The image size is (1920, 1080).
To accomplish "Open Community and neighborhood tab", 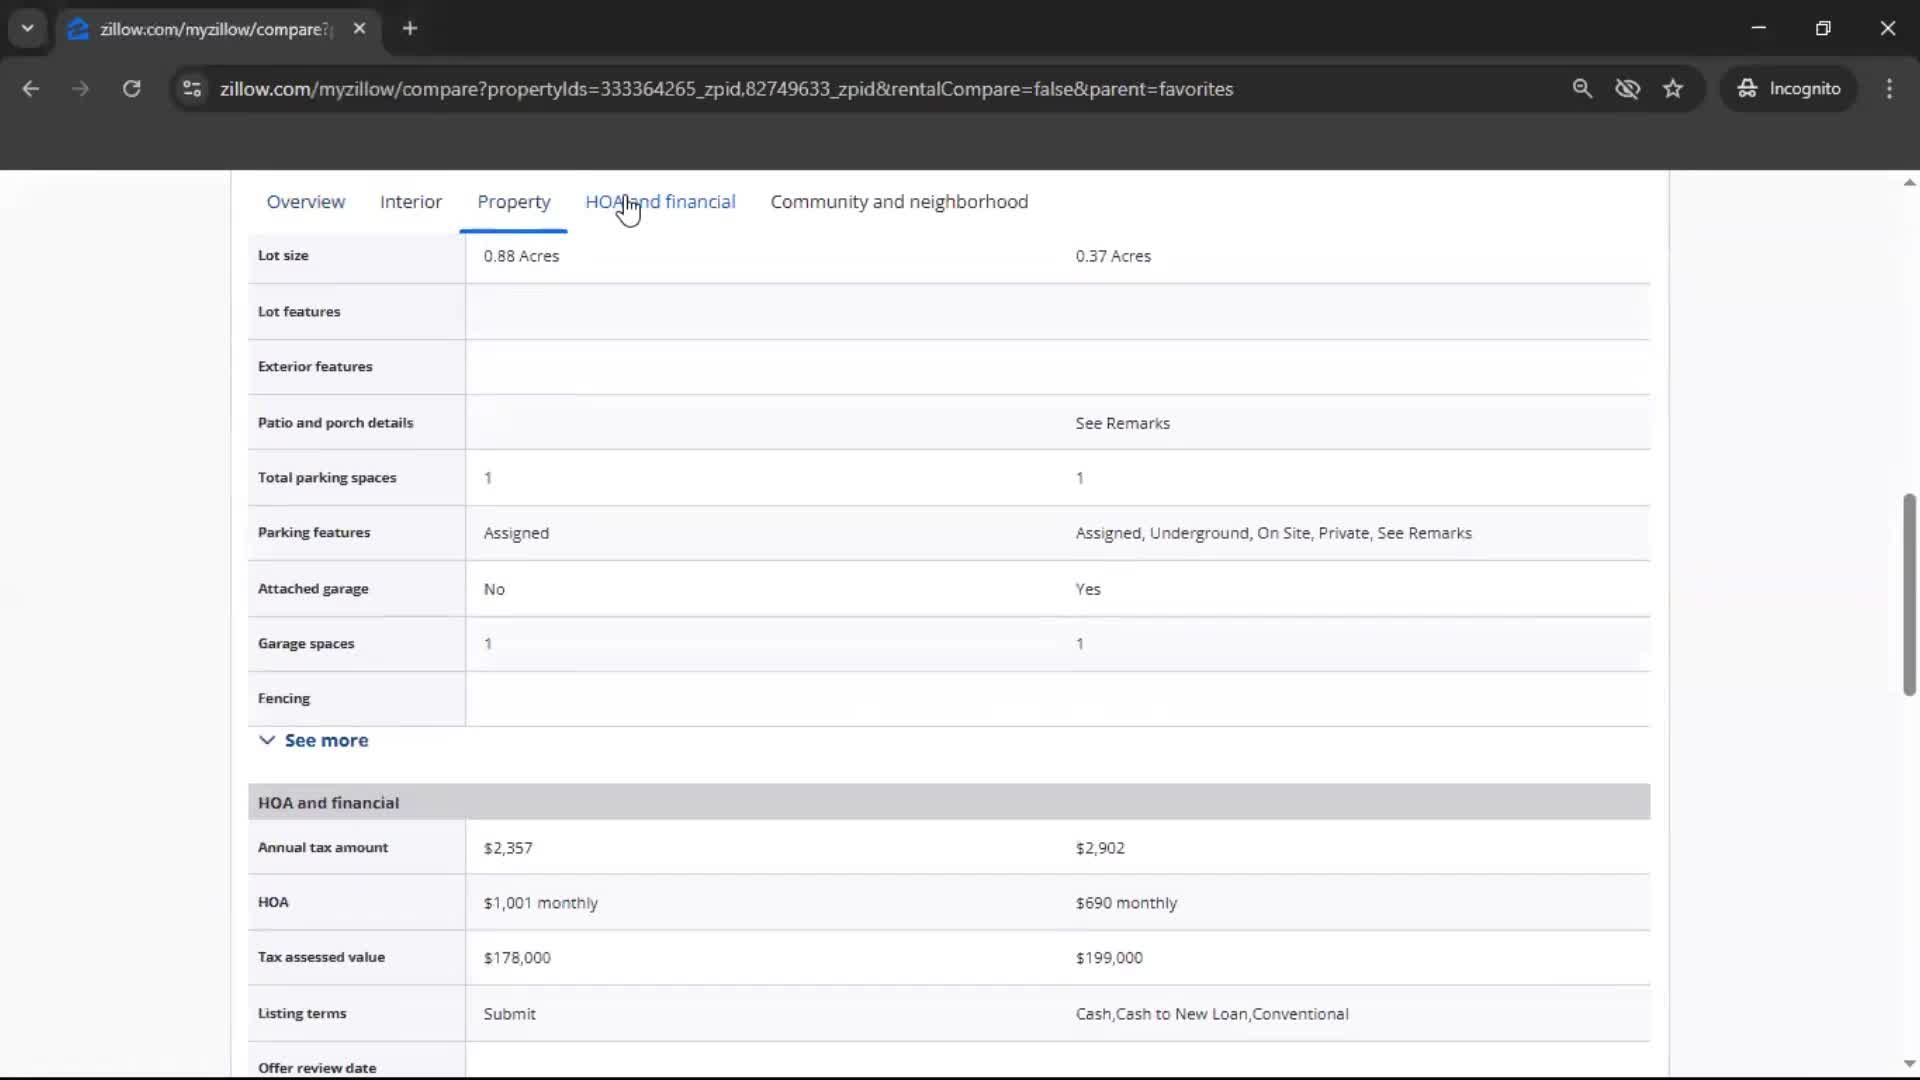I will 899,202.
